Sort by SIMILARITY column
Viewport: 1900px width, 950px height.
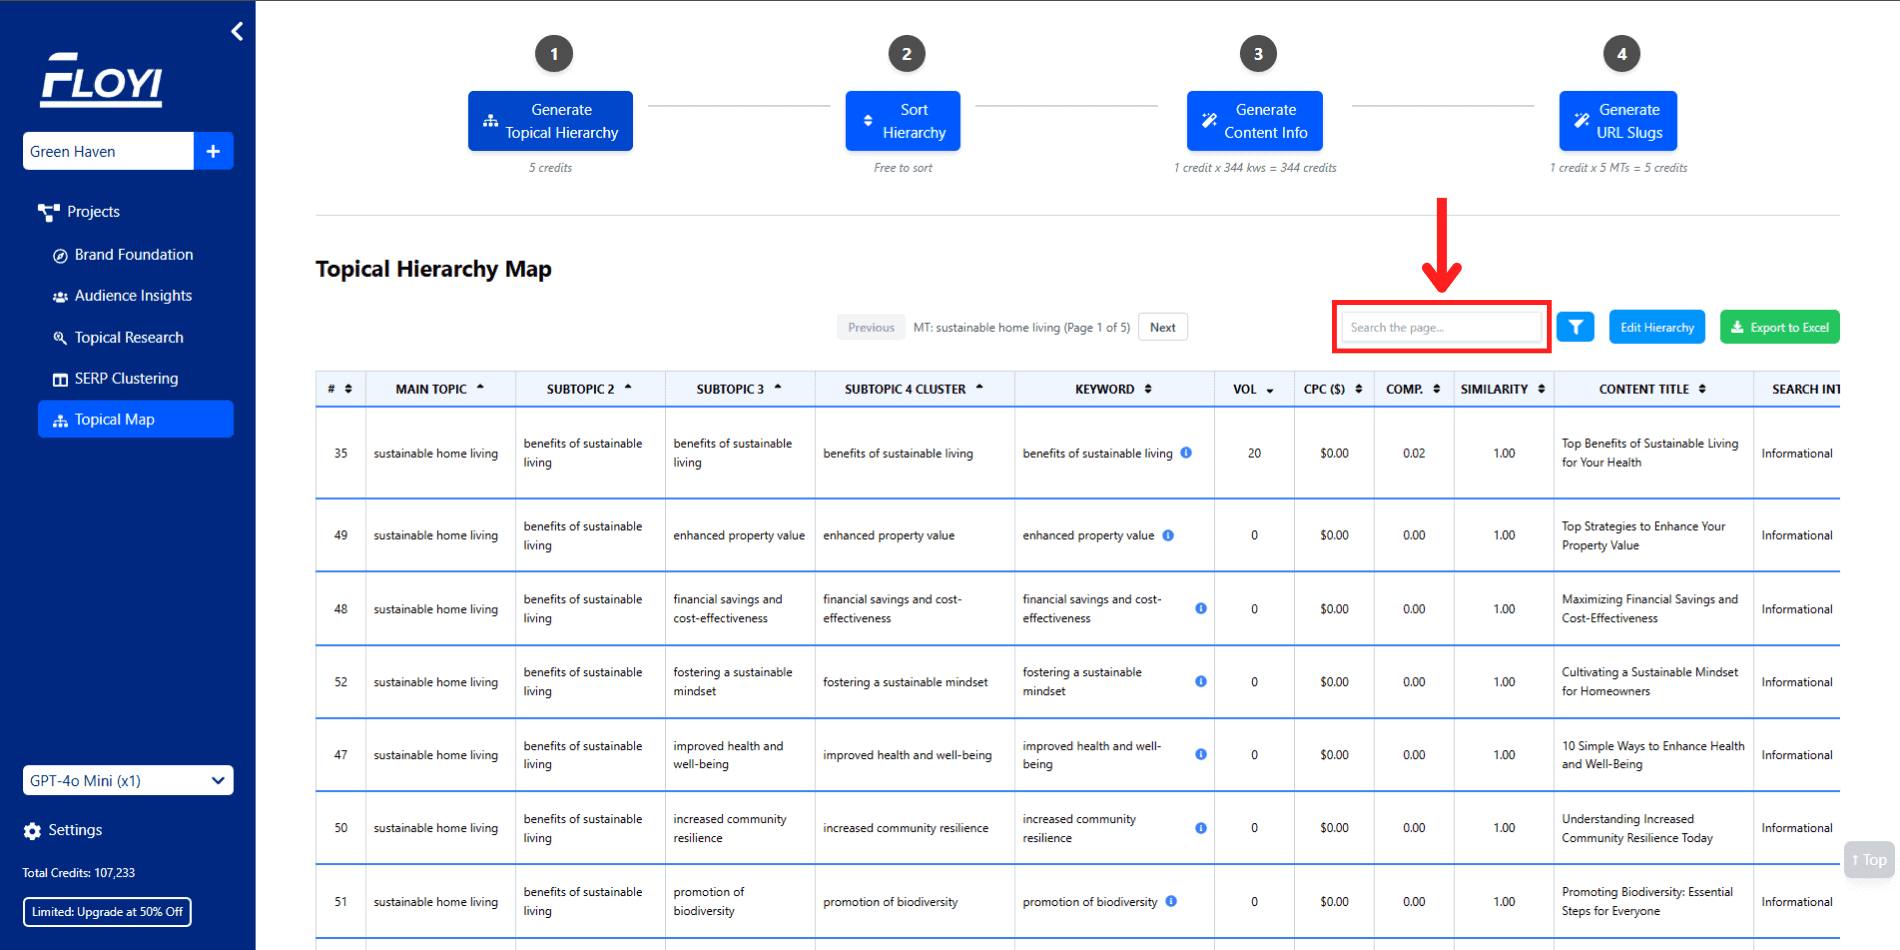click(1504, 389)
